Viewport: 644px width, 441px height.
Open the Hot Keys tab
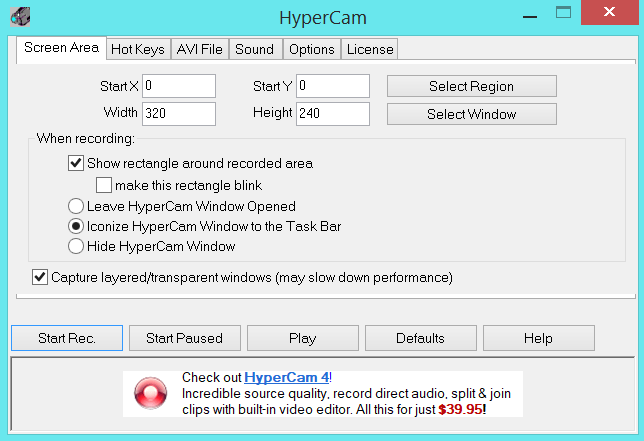pos(138,50)
